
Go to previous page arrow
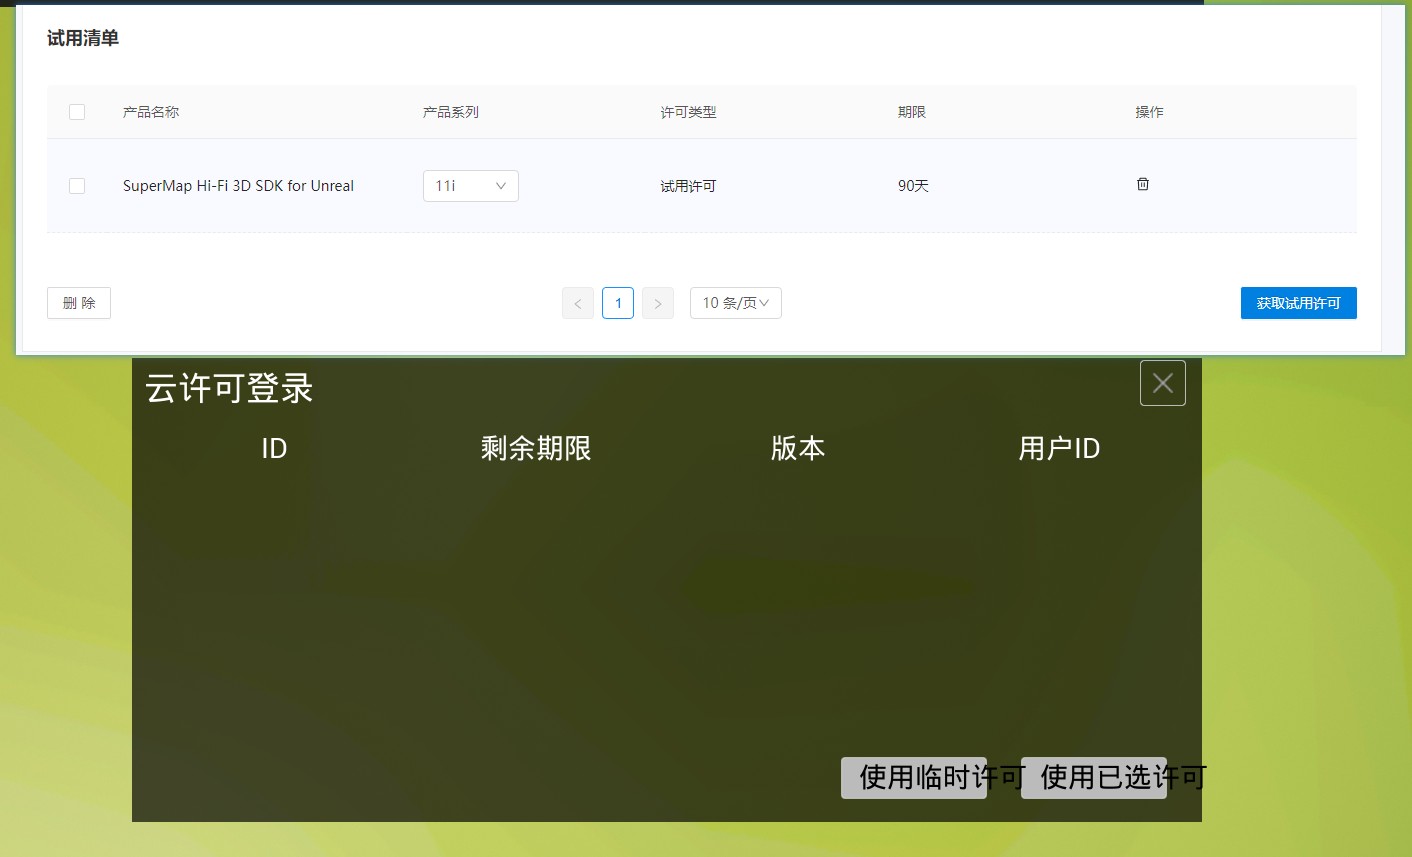578,303
